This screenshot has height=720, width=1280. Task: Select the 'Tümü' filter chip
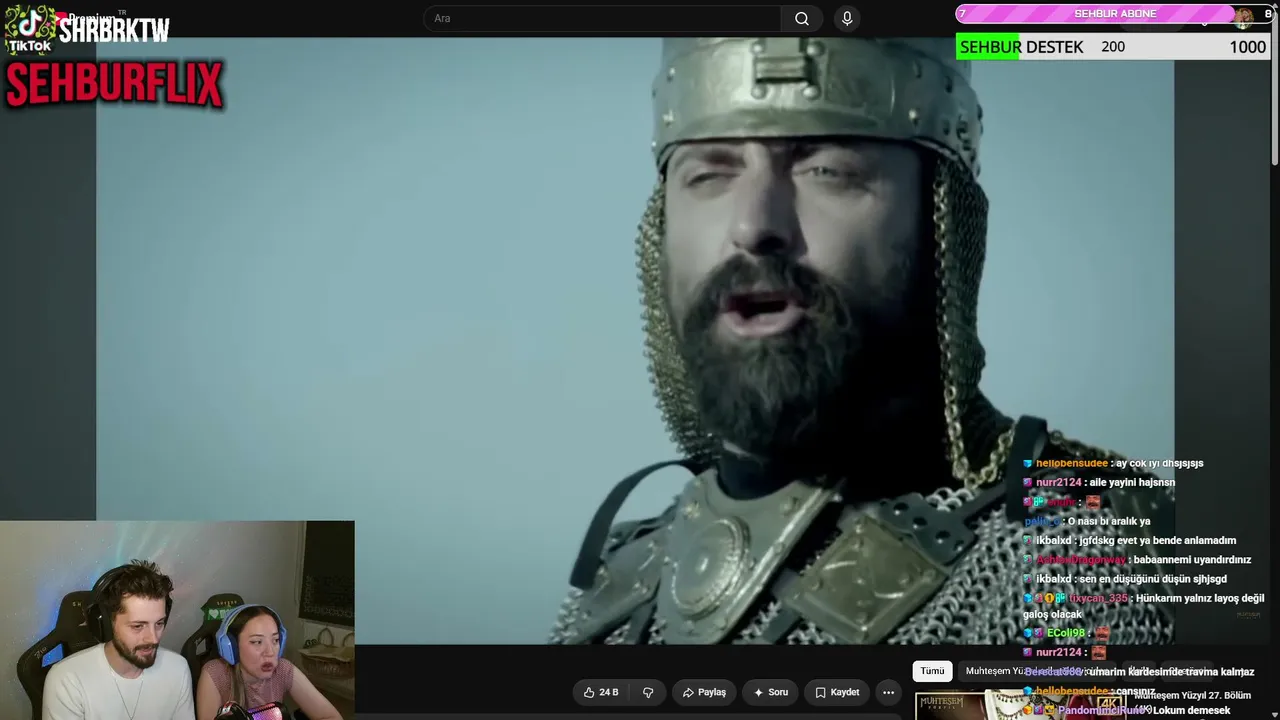932,671
